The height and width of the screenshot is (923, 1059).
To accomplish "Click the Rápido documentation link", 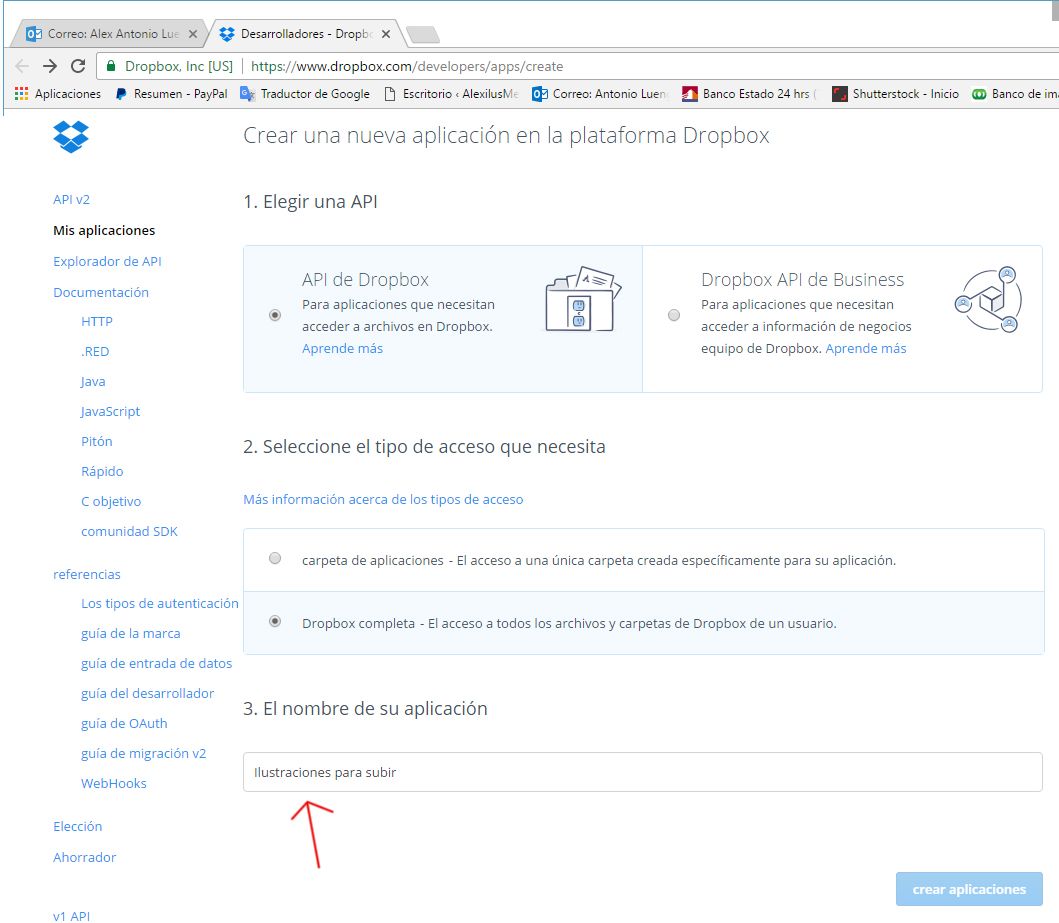I will coord(102,471).
